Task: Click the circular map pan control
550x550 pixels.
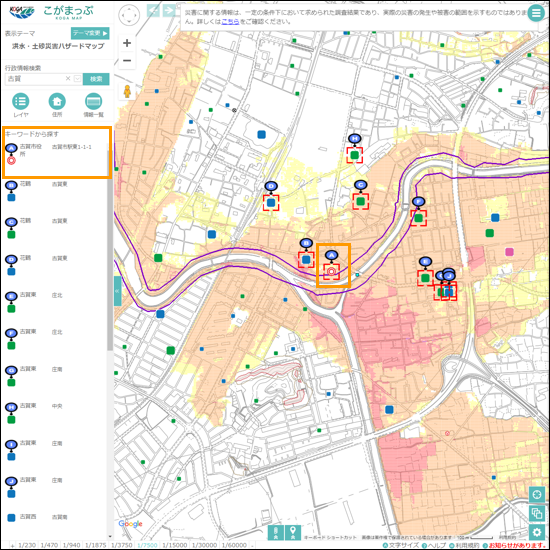Action: pos(129,15)
